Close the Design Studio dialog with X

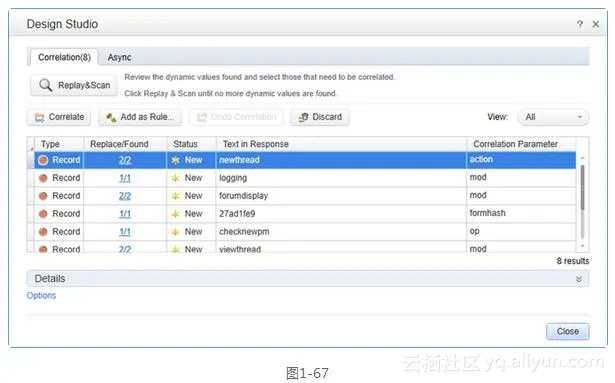click(x=595, y=24)
